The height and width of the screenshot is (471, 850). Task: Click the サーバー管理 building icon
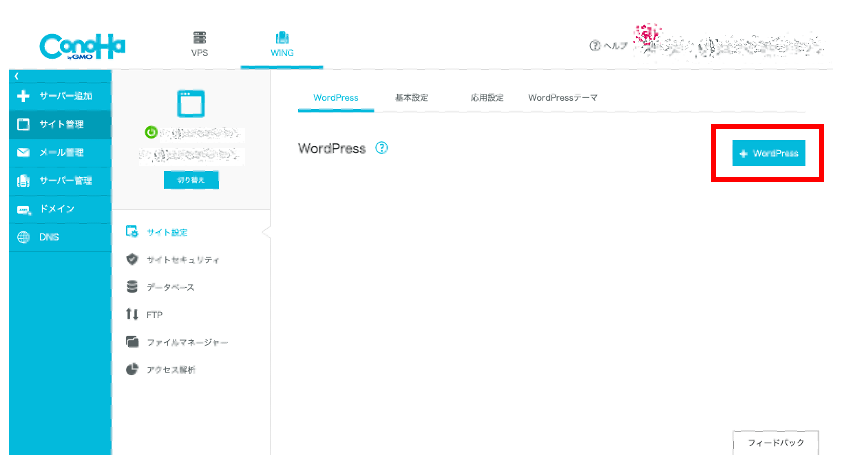(23, 181)
